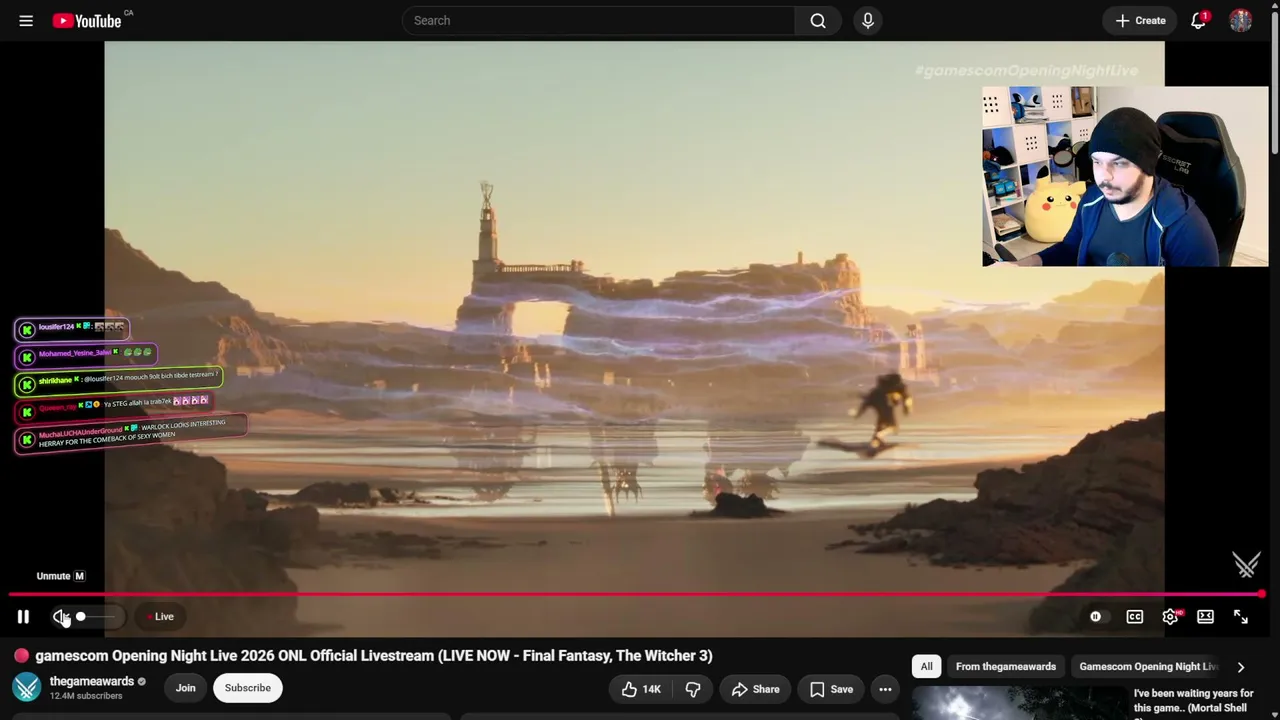Click the gamescom Opening Night Live video title
The image size is (1280, 720).
374,656
